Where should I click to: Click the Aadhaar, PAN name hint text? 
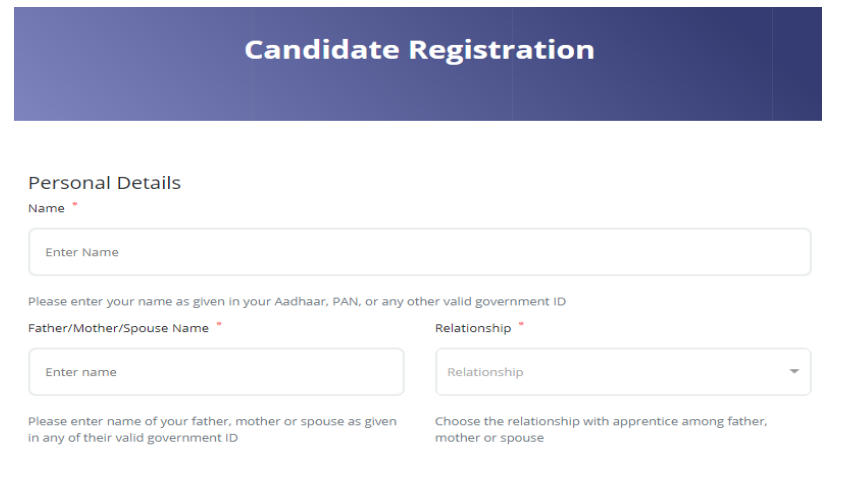click(304, 302)
